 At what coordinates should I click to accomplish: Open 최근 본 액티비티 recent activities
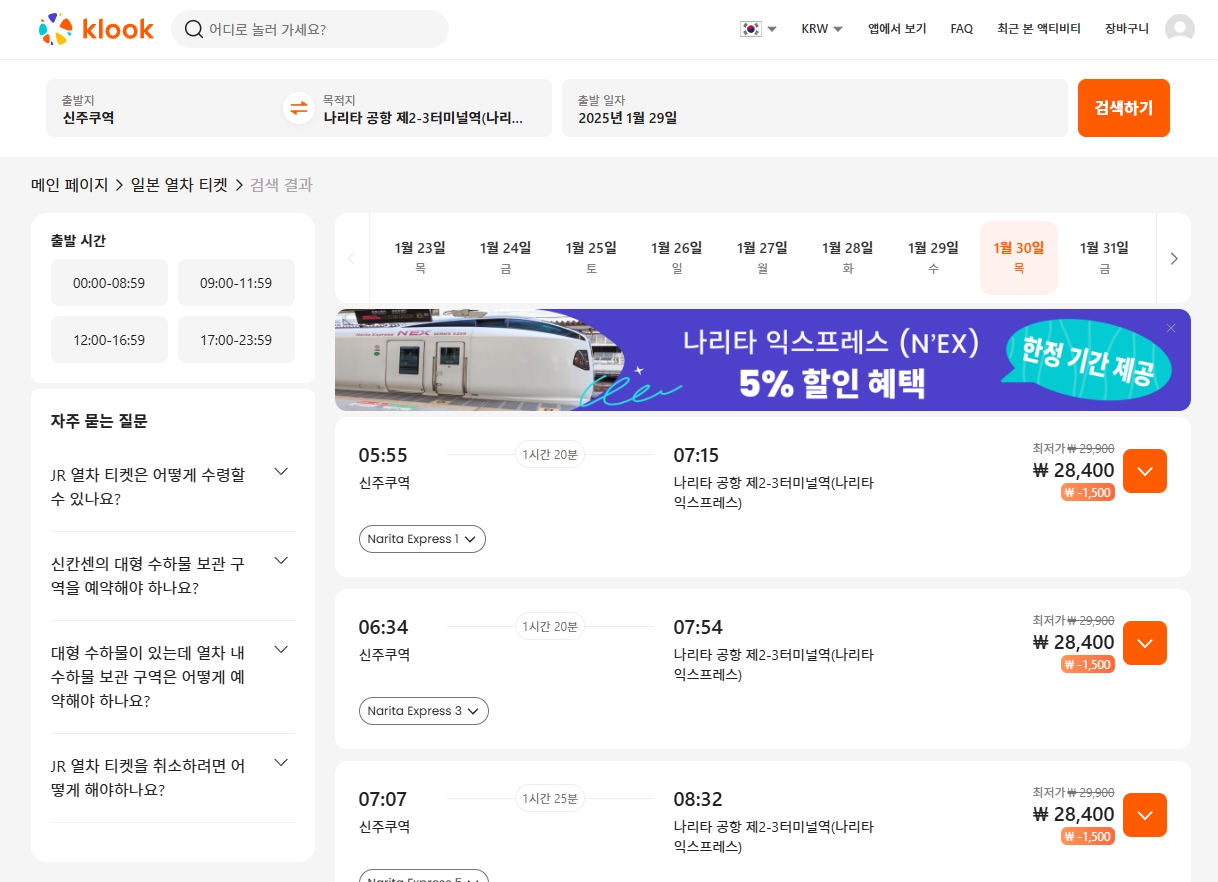point(1039,29)
